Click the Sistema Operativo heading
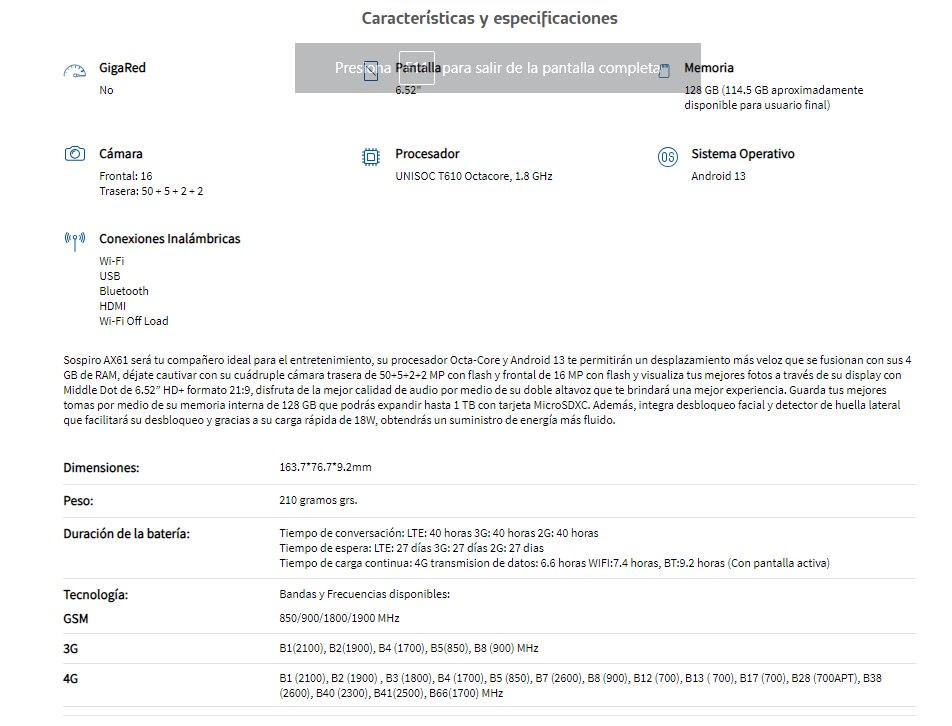The image size is (952, 726). point(743,154)
